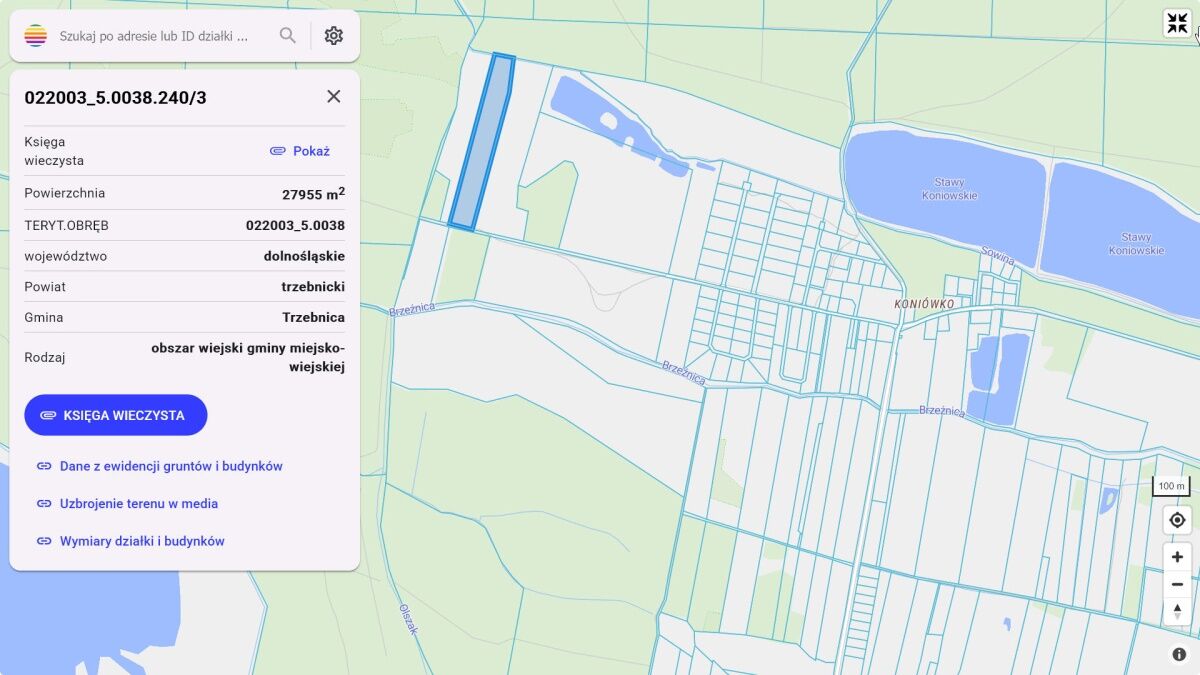
Task: Zoom out on the map
Action: click(x=1177, y=584)
